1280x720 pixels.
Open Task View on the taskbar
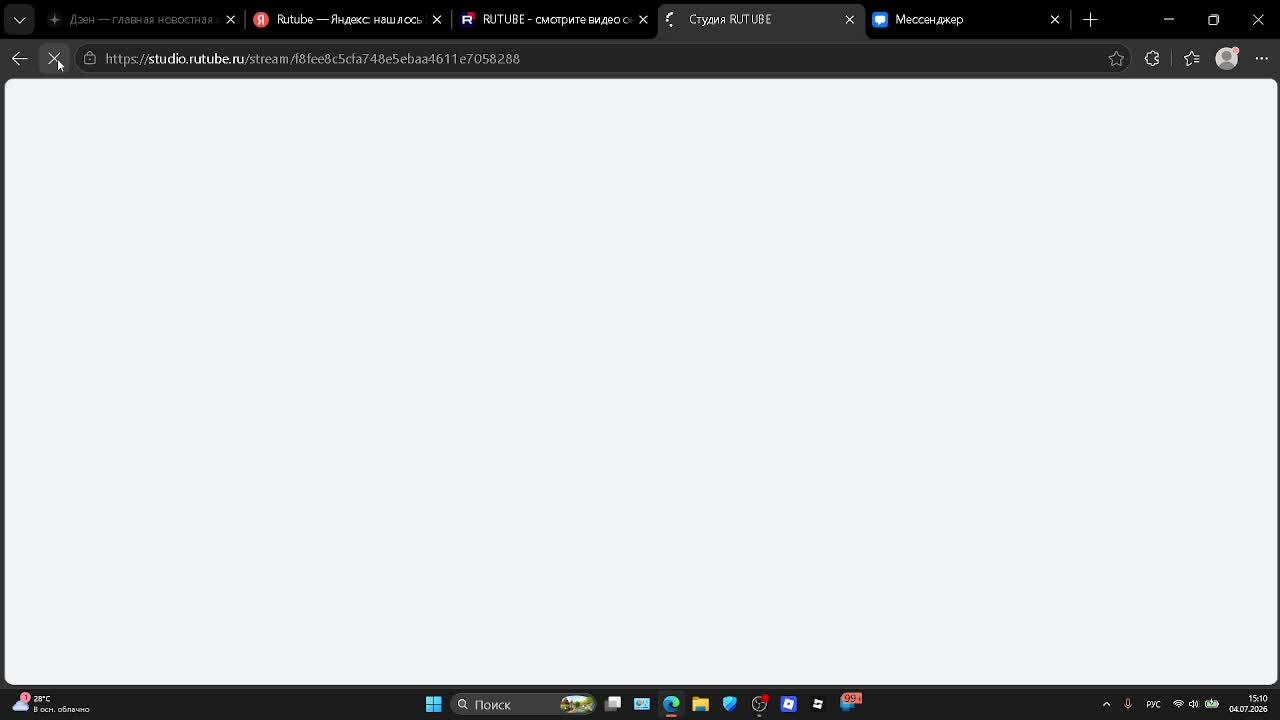613,704
